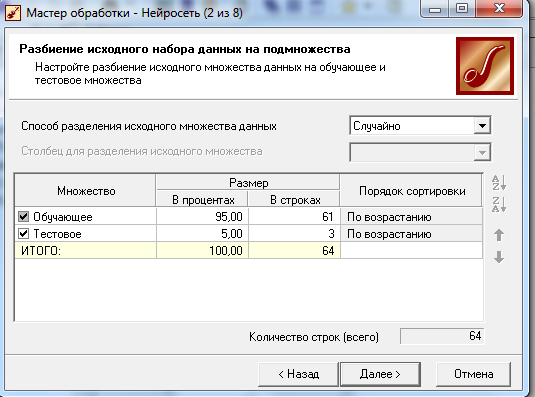The height and width of the screenshot is (397, 535).
Task: Uncheck the Тестовое set checkbox
Action: tap(23, 234)
